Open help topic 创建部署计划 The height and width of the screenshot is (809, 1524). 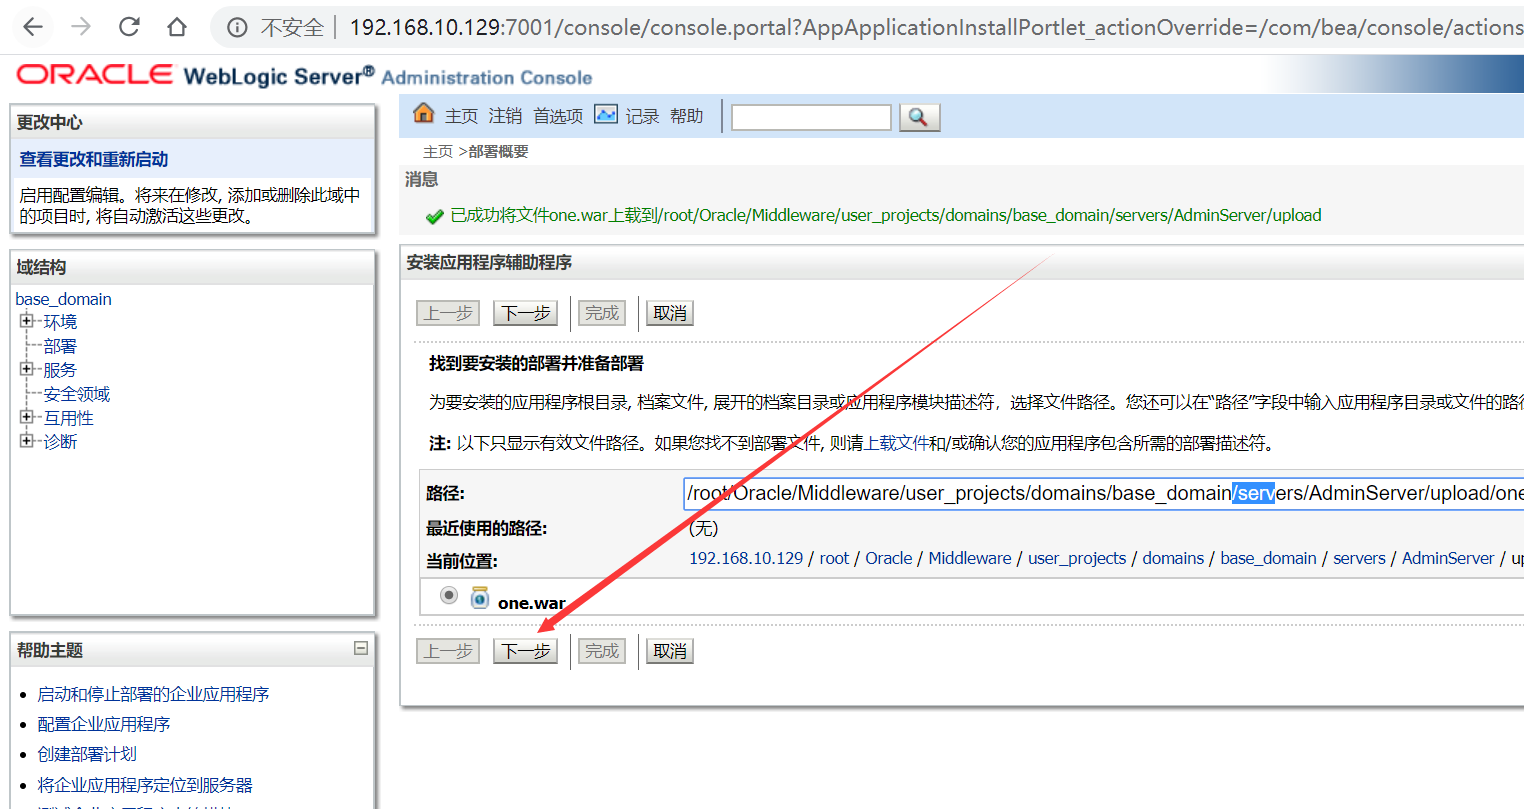(87, 754)
